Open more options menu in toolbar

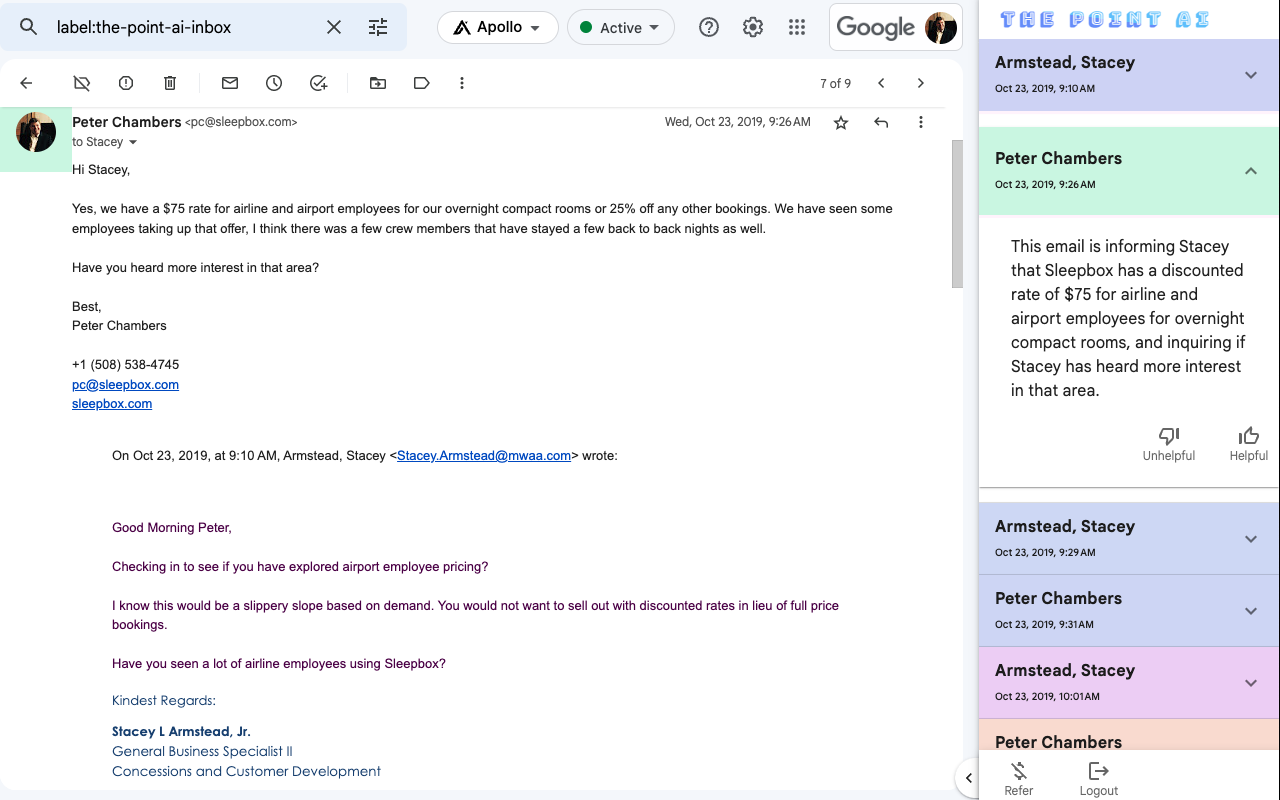click(462, 83)
